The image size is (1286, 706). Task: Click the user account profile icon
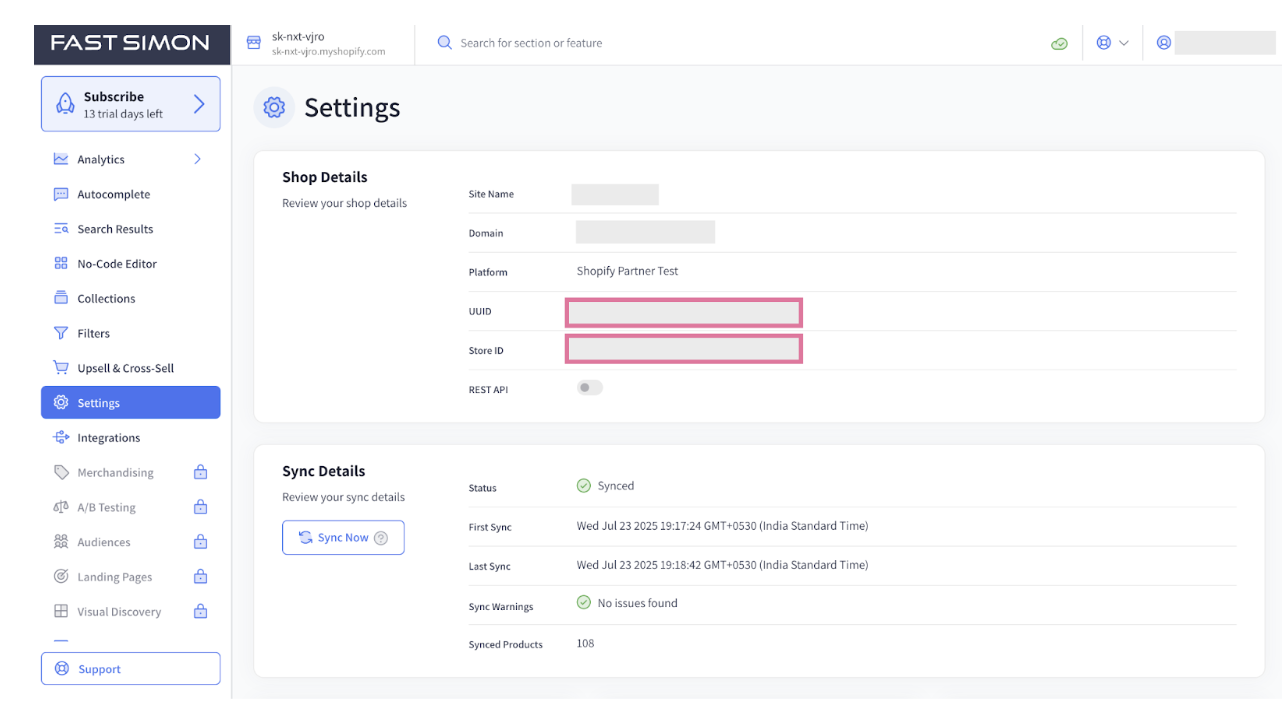1163,43
